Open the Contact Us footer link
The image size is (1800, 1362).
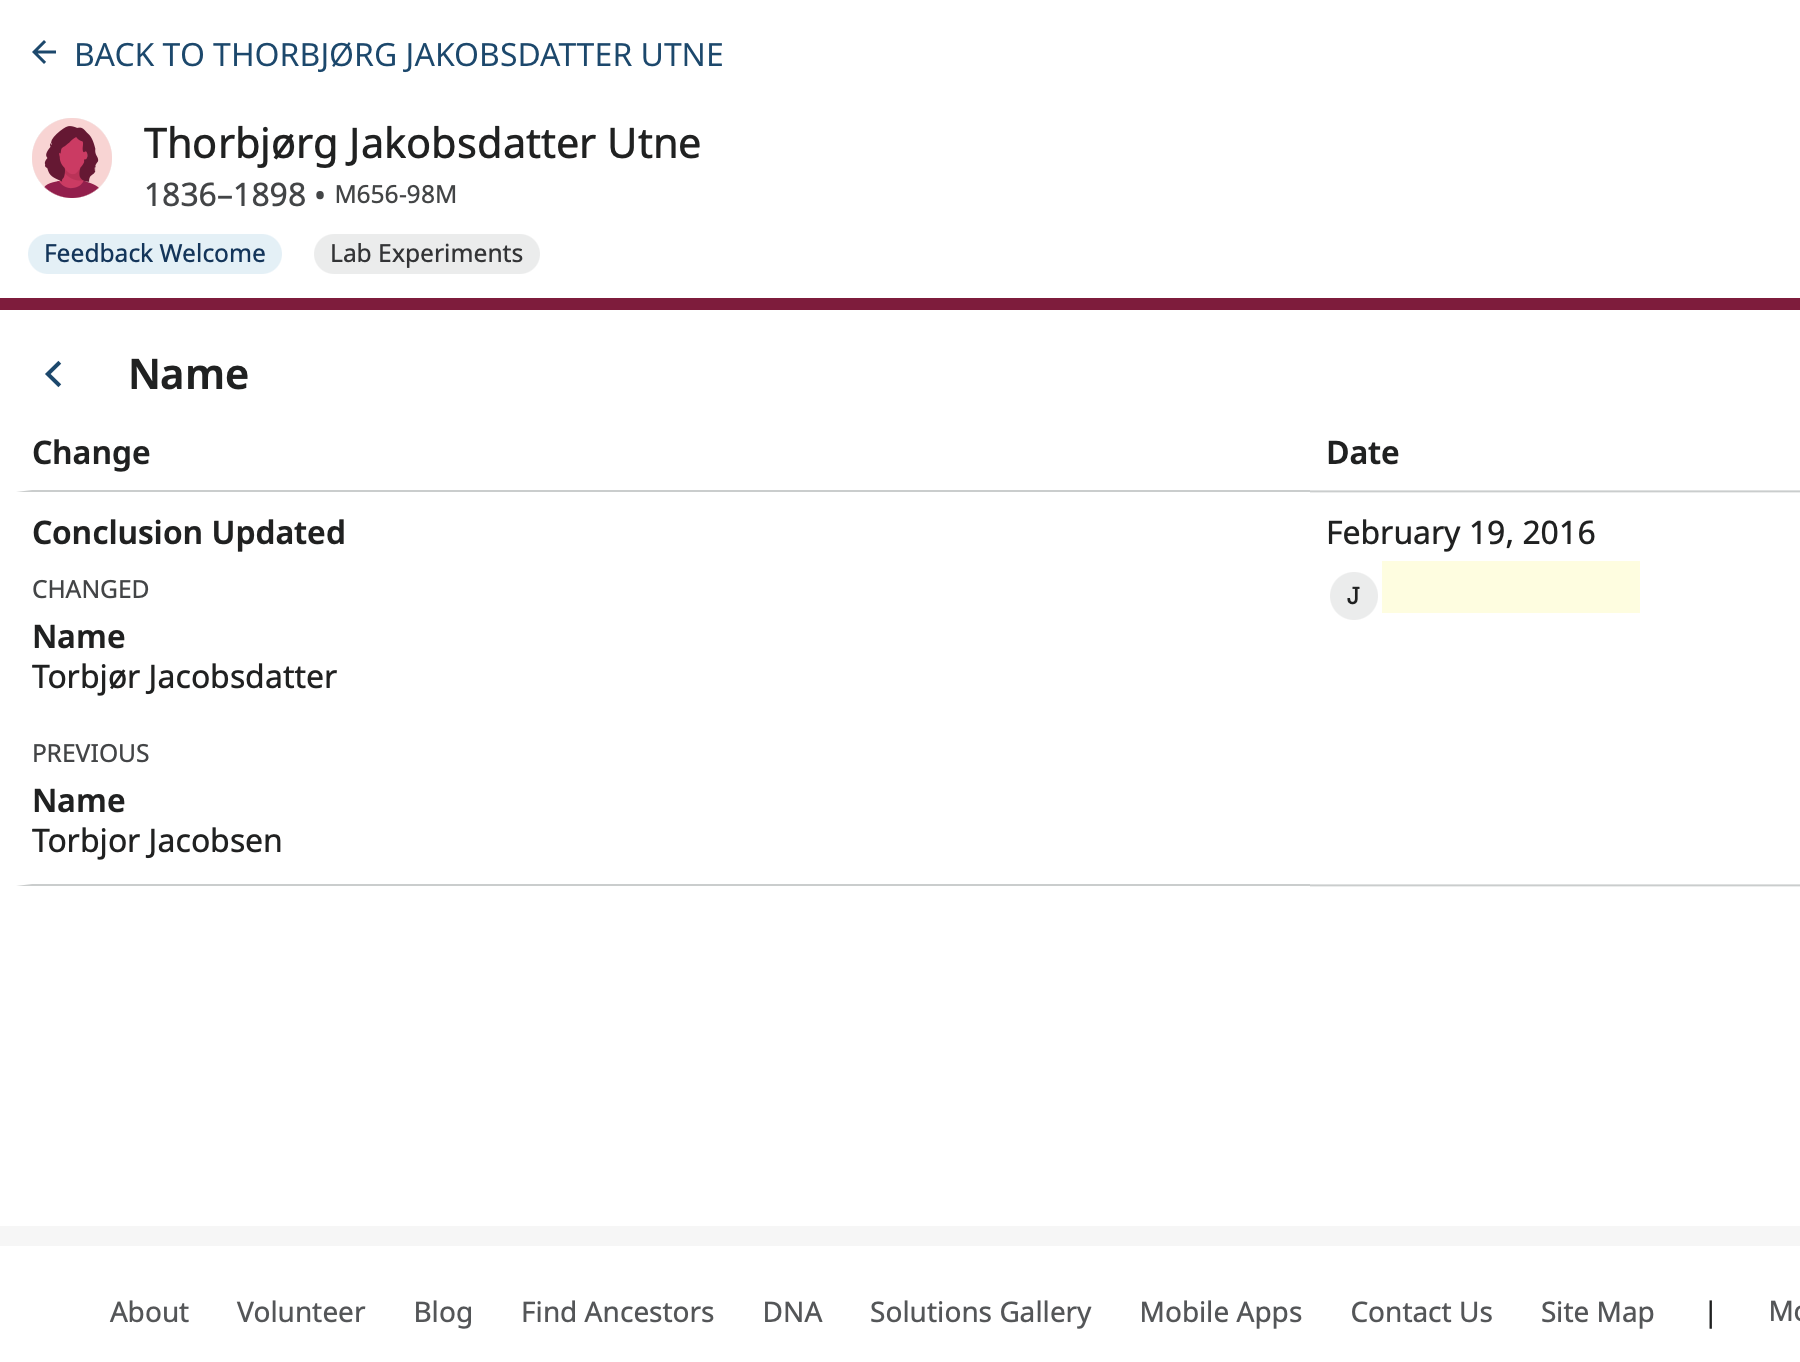pos(1422,1312)
